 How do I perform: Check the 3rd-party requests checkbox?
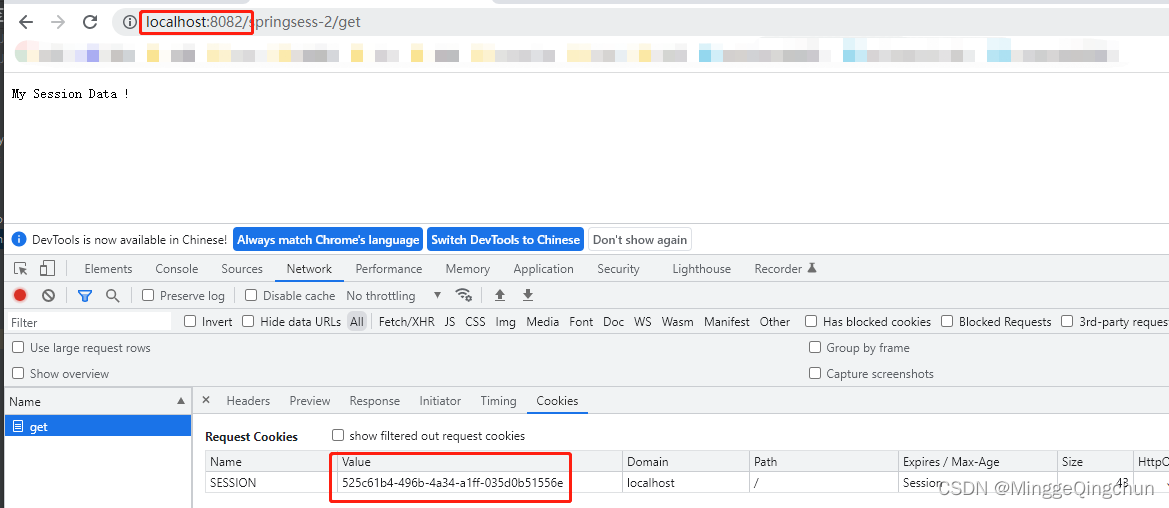(x=1067, y=322)
